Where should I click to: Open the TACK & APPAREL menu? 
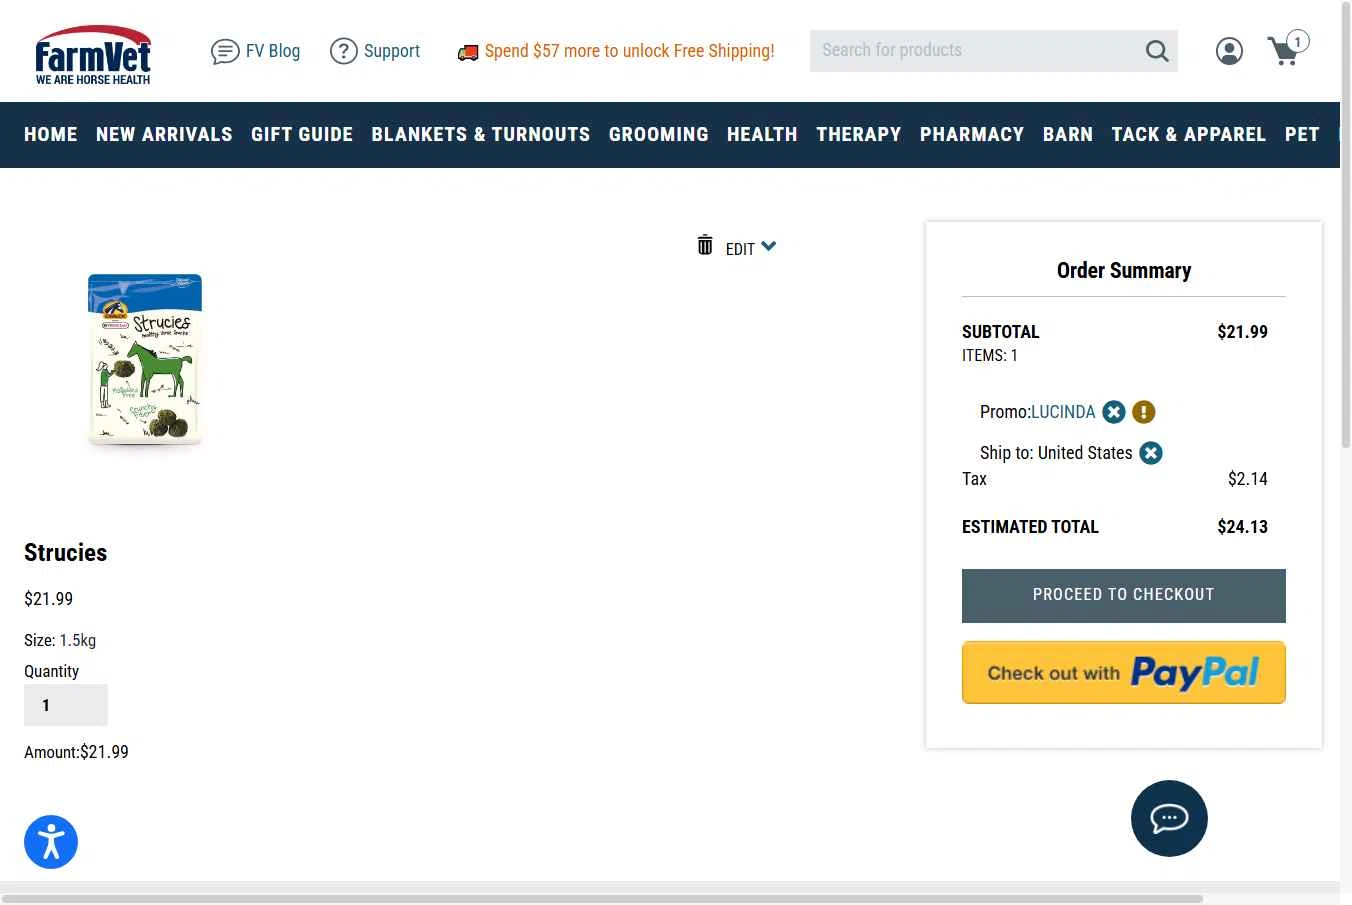1189,134
